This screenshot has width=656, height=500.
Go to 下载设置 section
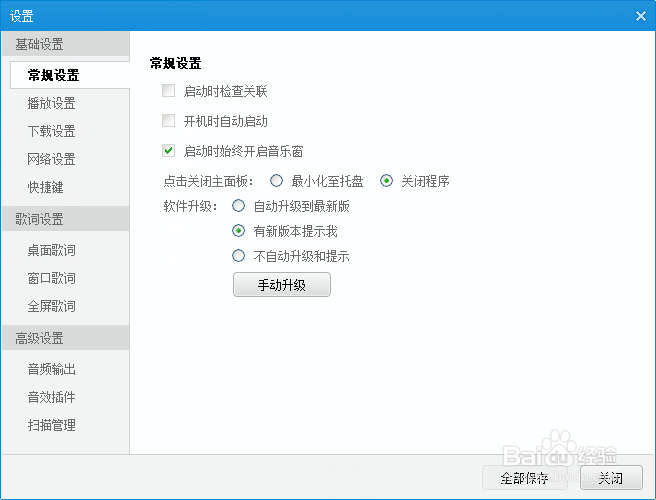coord(51,131)
